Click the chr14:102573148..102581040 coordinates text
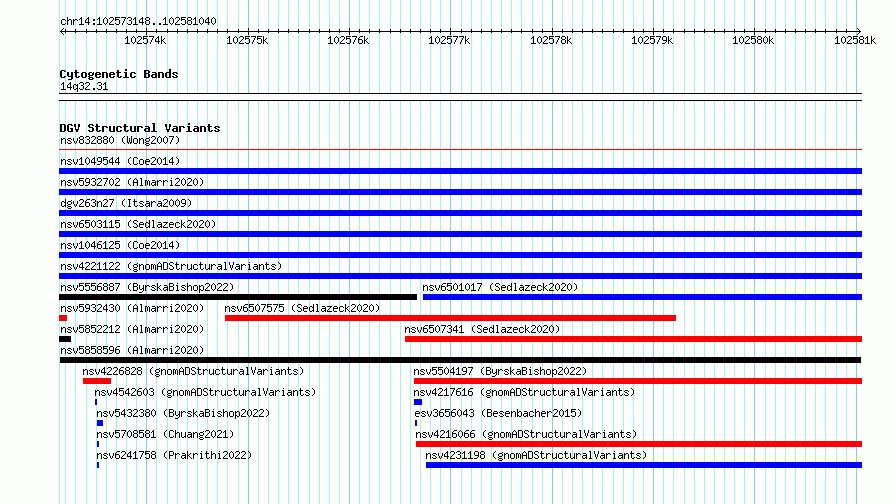This screenshot has width=890, height=504. tap(138, 21)
